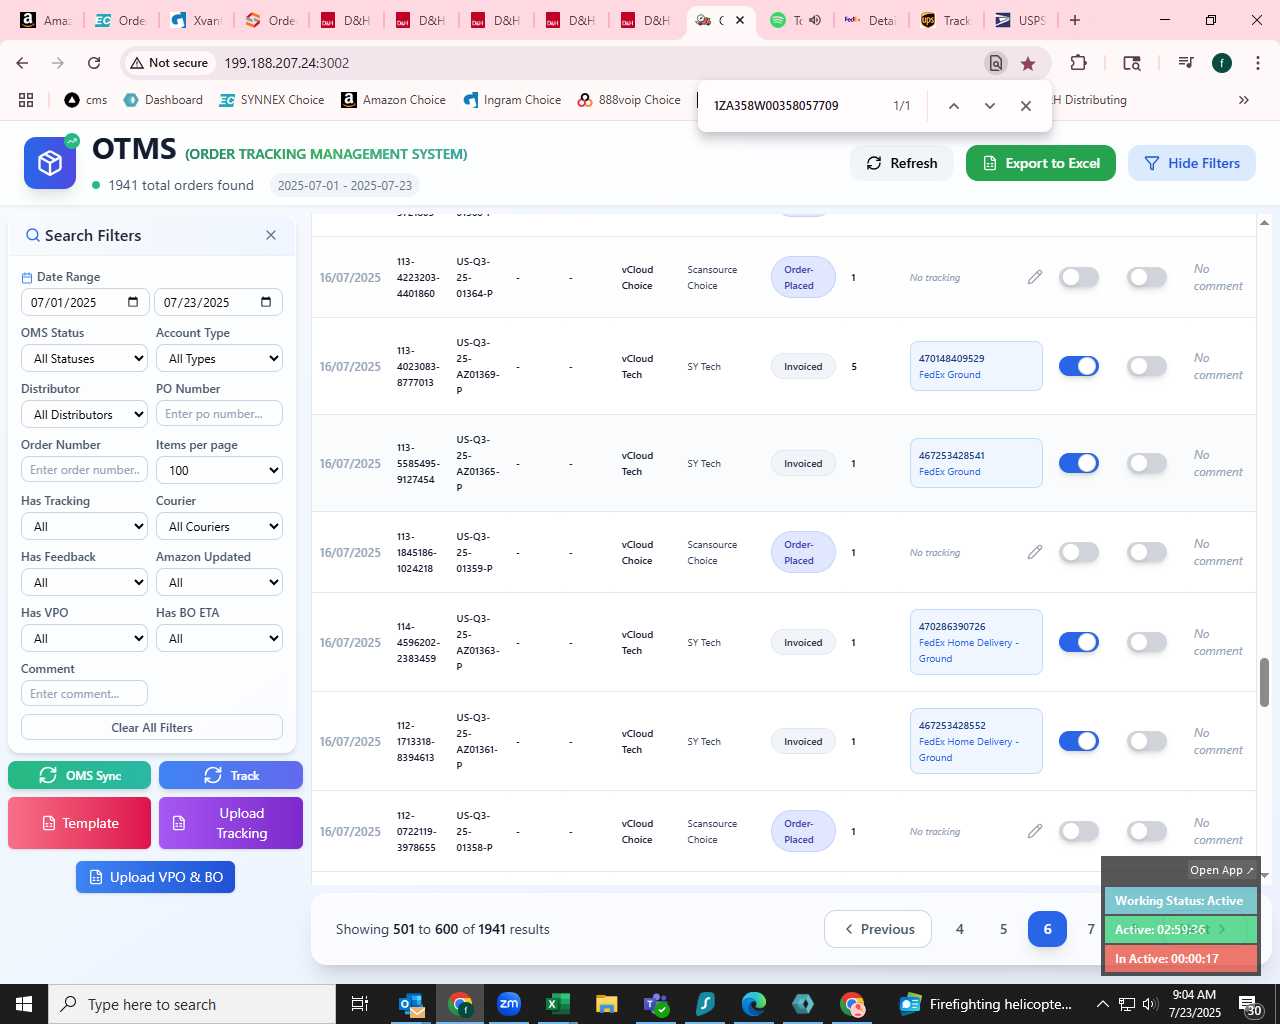Disable first switch for tracking 467253428552

(1079, 741)
